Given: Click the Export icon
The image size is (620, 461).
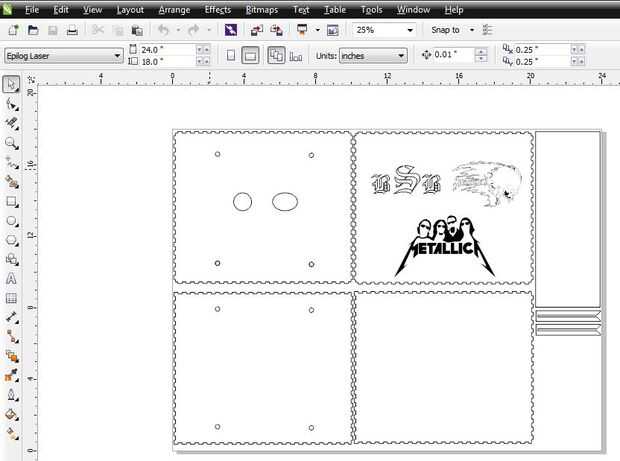Looking at the screenshot, I should [x=276, y=30].
